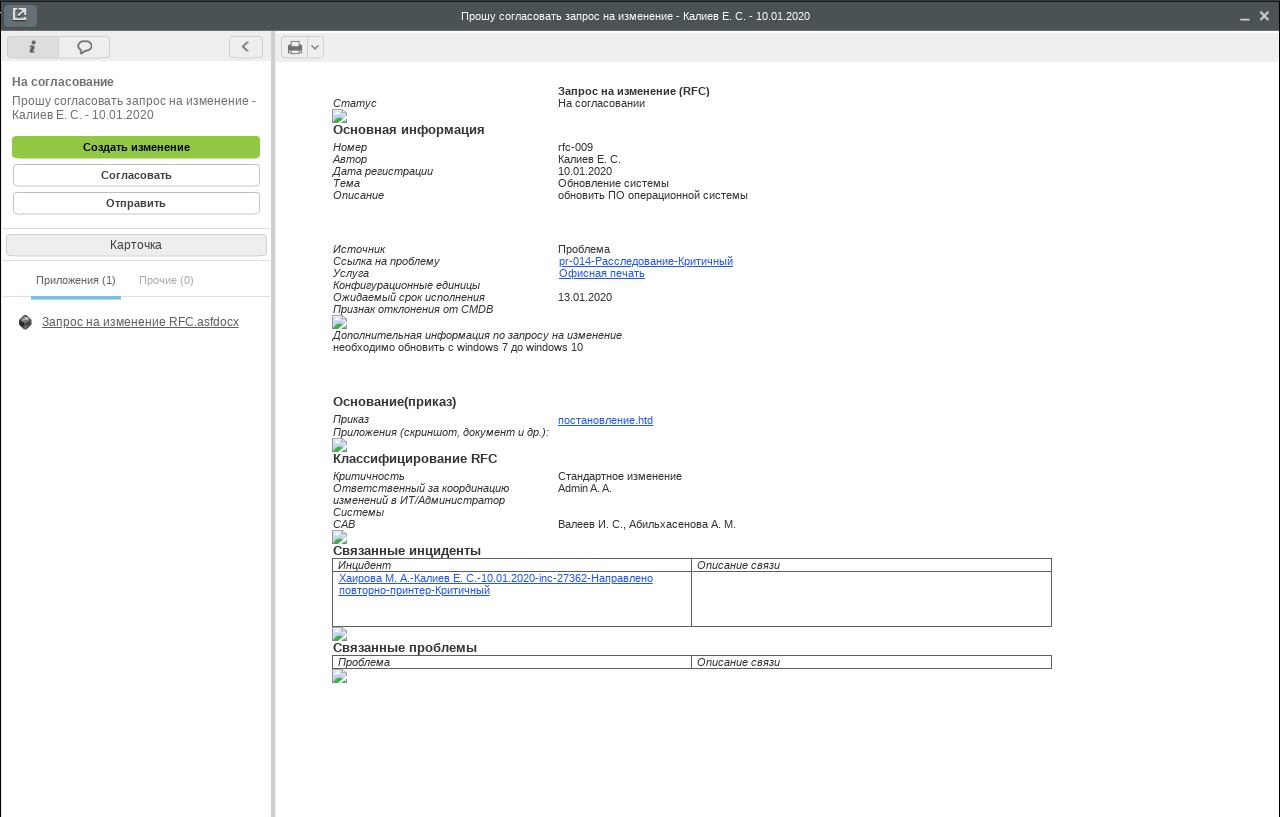The height and width of the screenshot is (817, 1280).
Task: Click the Классифицирование RFC heading
Action: (x=415, y=458)
